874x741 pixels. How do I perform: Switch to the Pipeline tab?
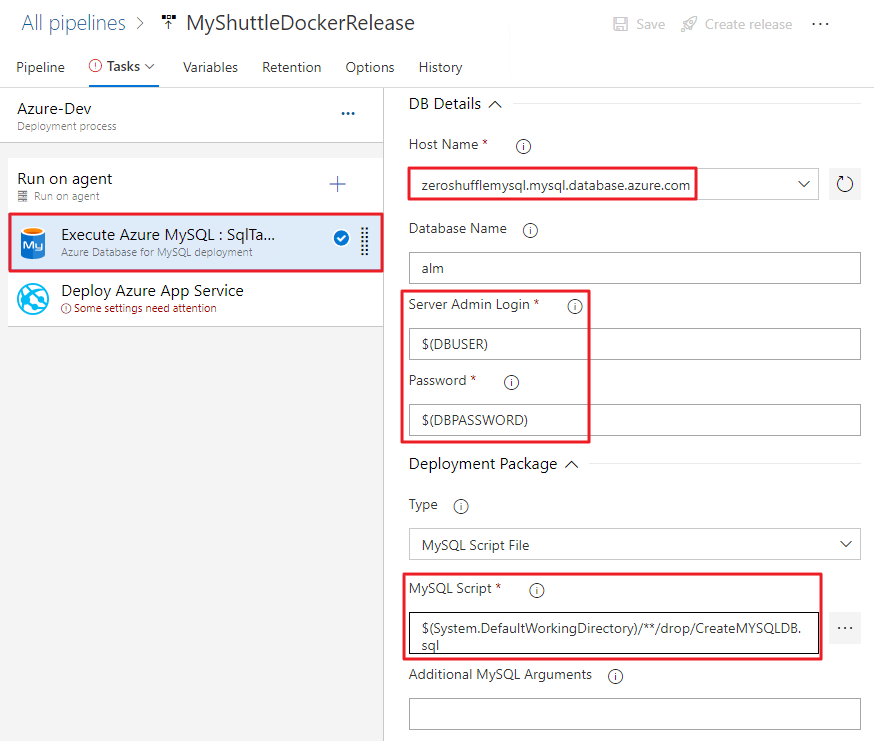coord(40,67)
